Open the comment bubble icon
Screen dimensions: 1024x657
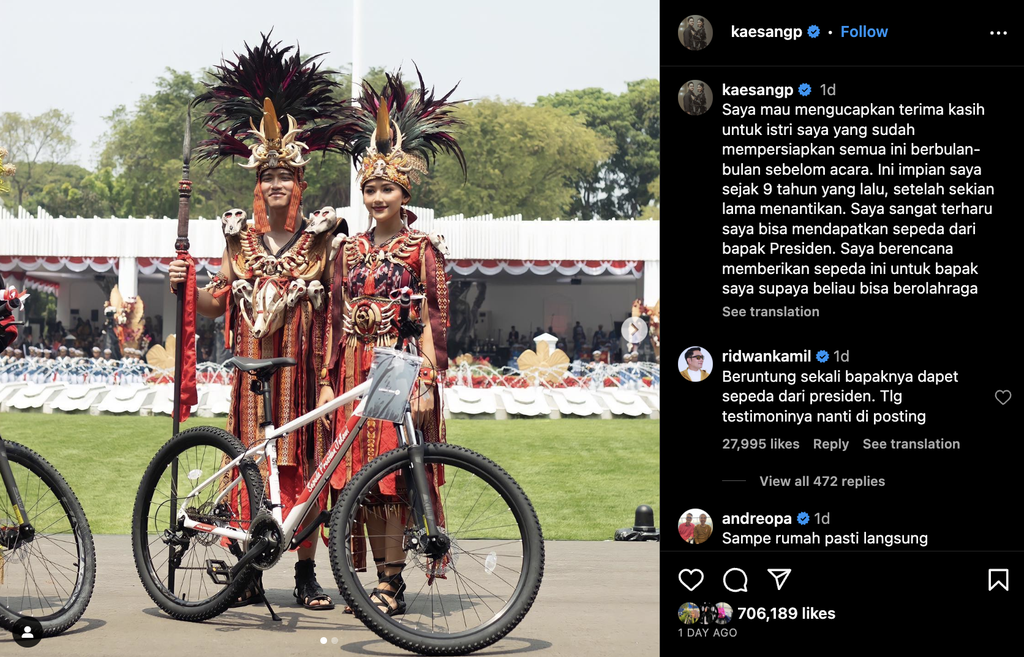tap(735, 579)
